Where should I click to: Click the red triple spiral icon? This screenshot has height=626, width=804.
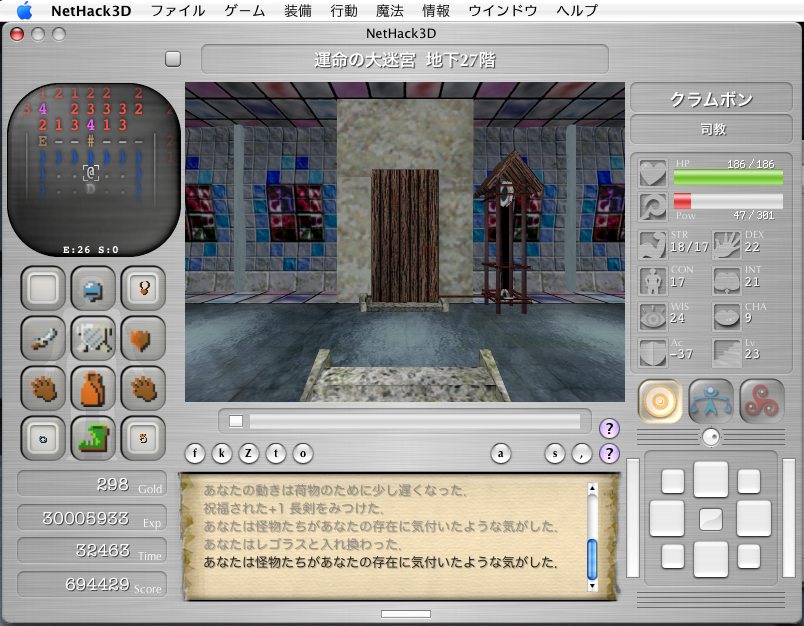(762, 401)
